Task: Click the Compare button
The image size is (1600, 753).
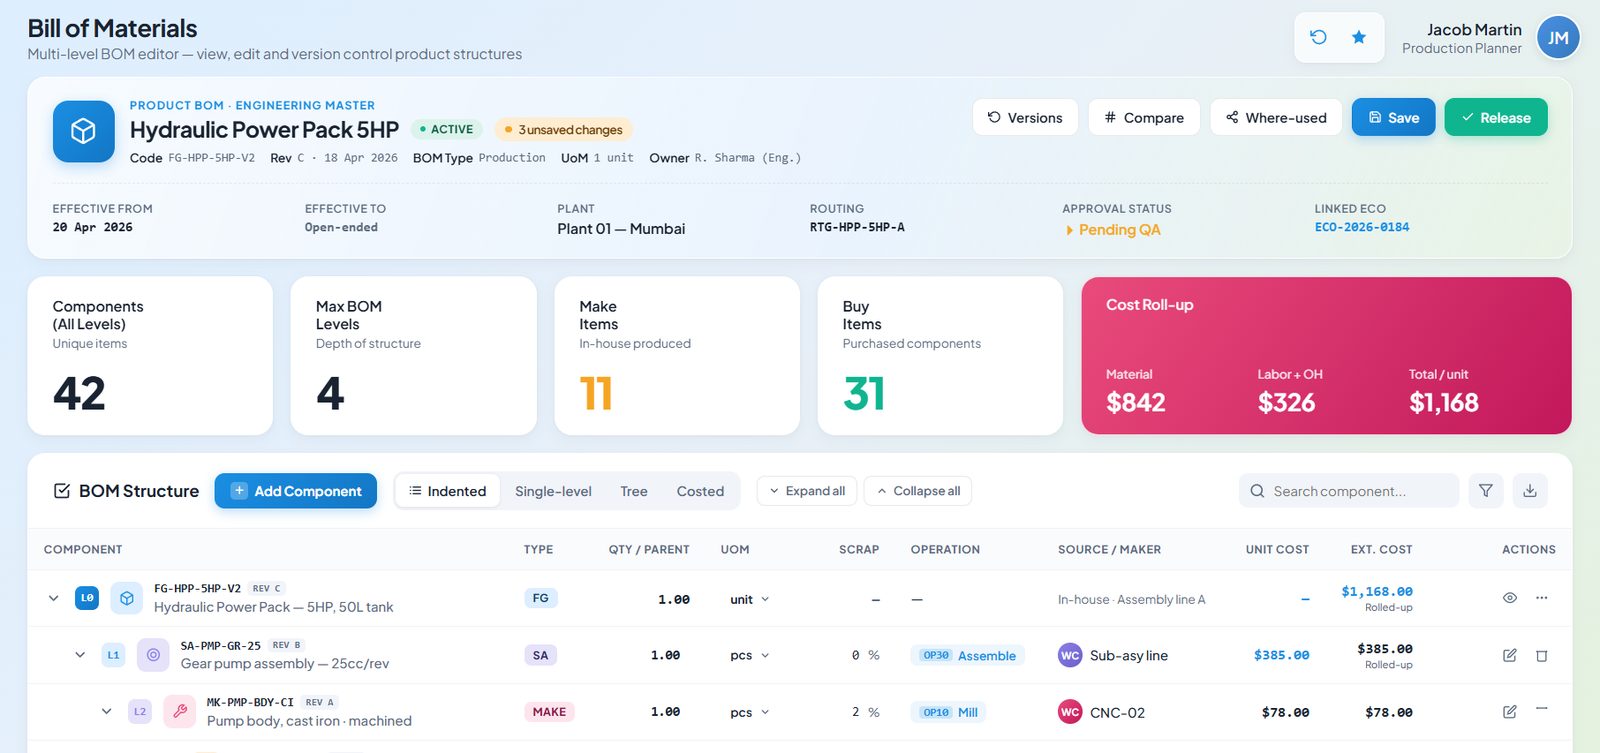Action: (x=1144, y=117)
